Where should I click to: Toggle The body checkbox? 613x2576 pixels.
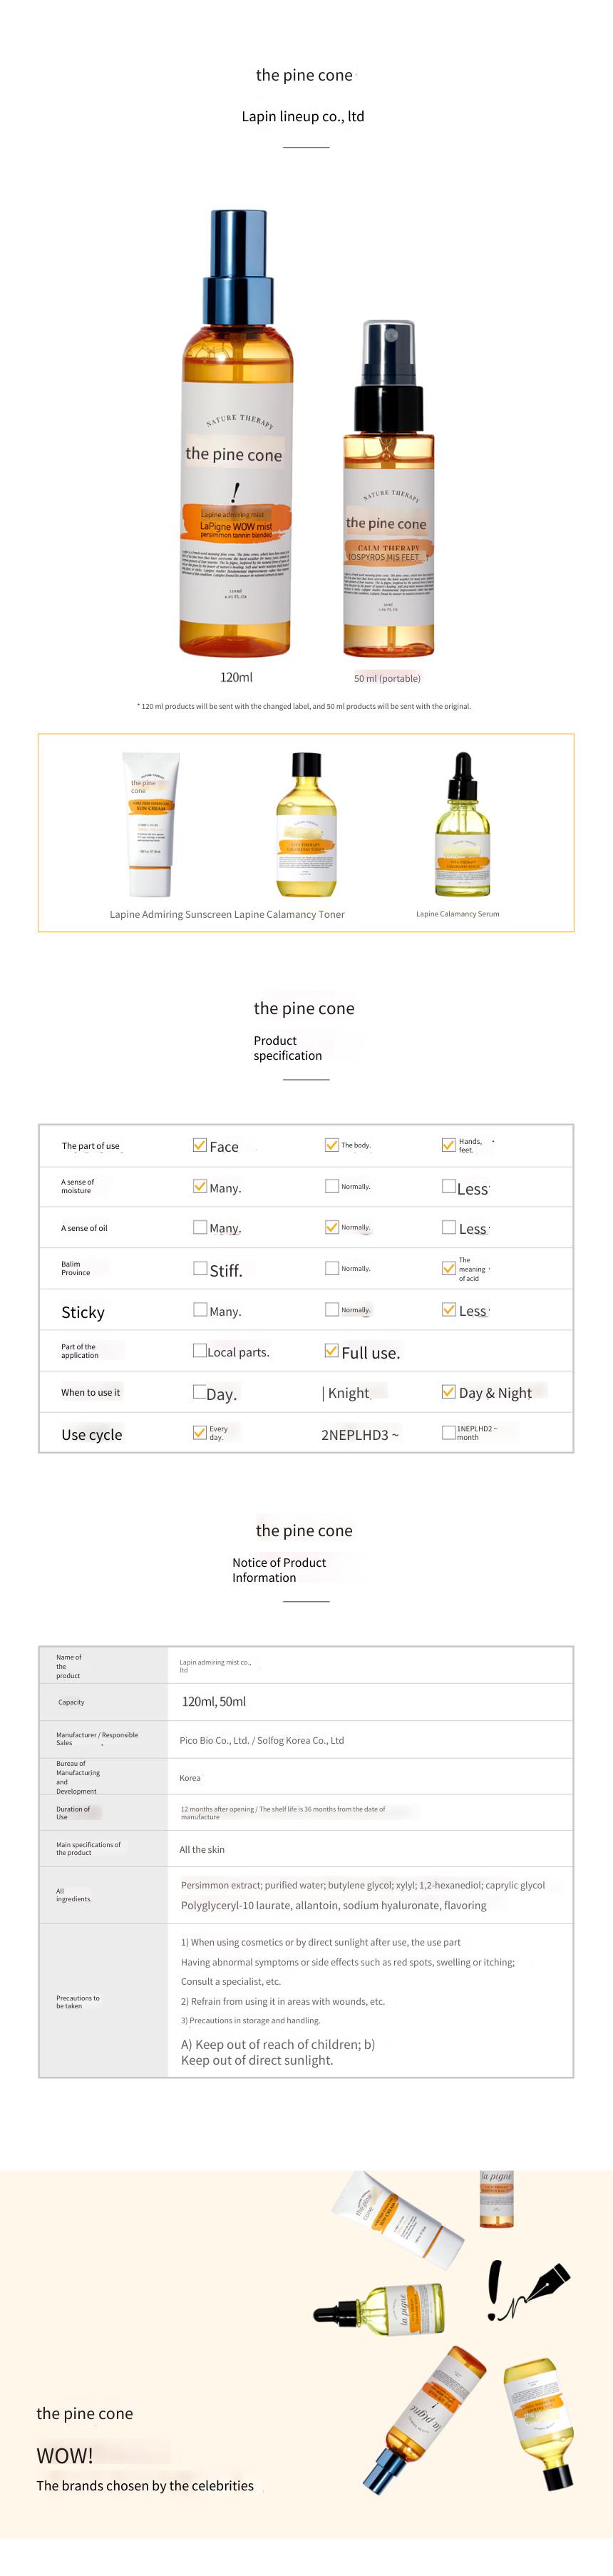332,1145
